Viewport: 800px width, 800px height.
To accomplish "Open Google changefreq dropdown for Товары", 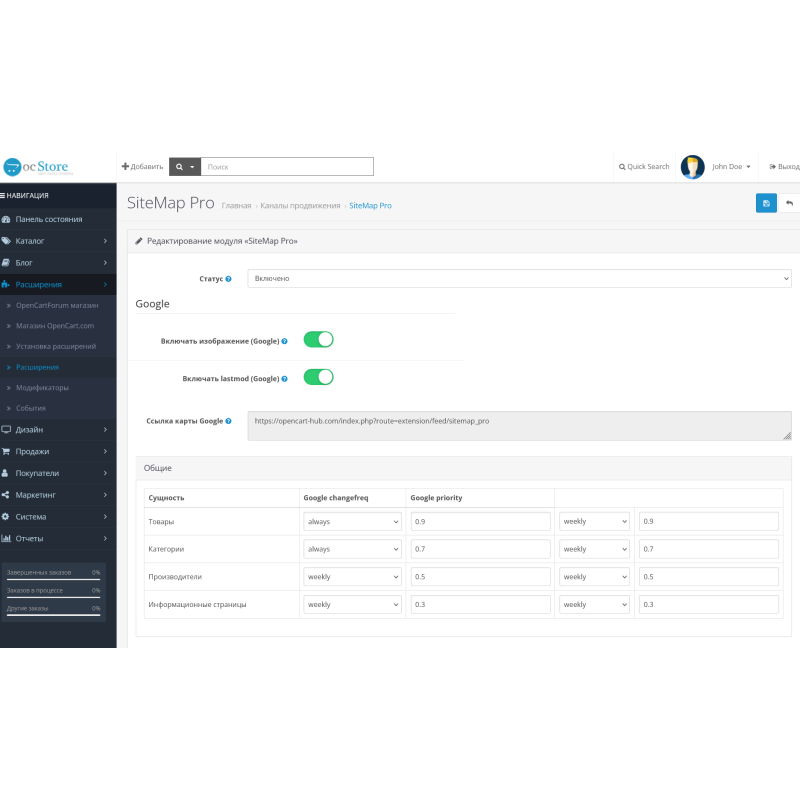I will (352, 521).
